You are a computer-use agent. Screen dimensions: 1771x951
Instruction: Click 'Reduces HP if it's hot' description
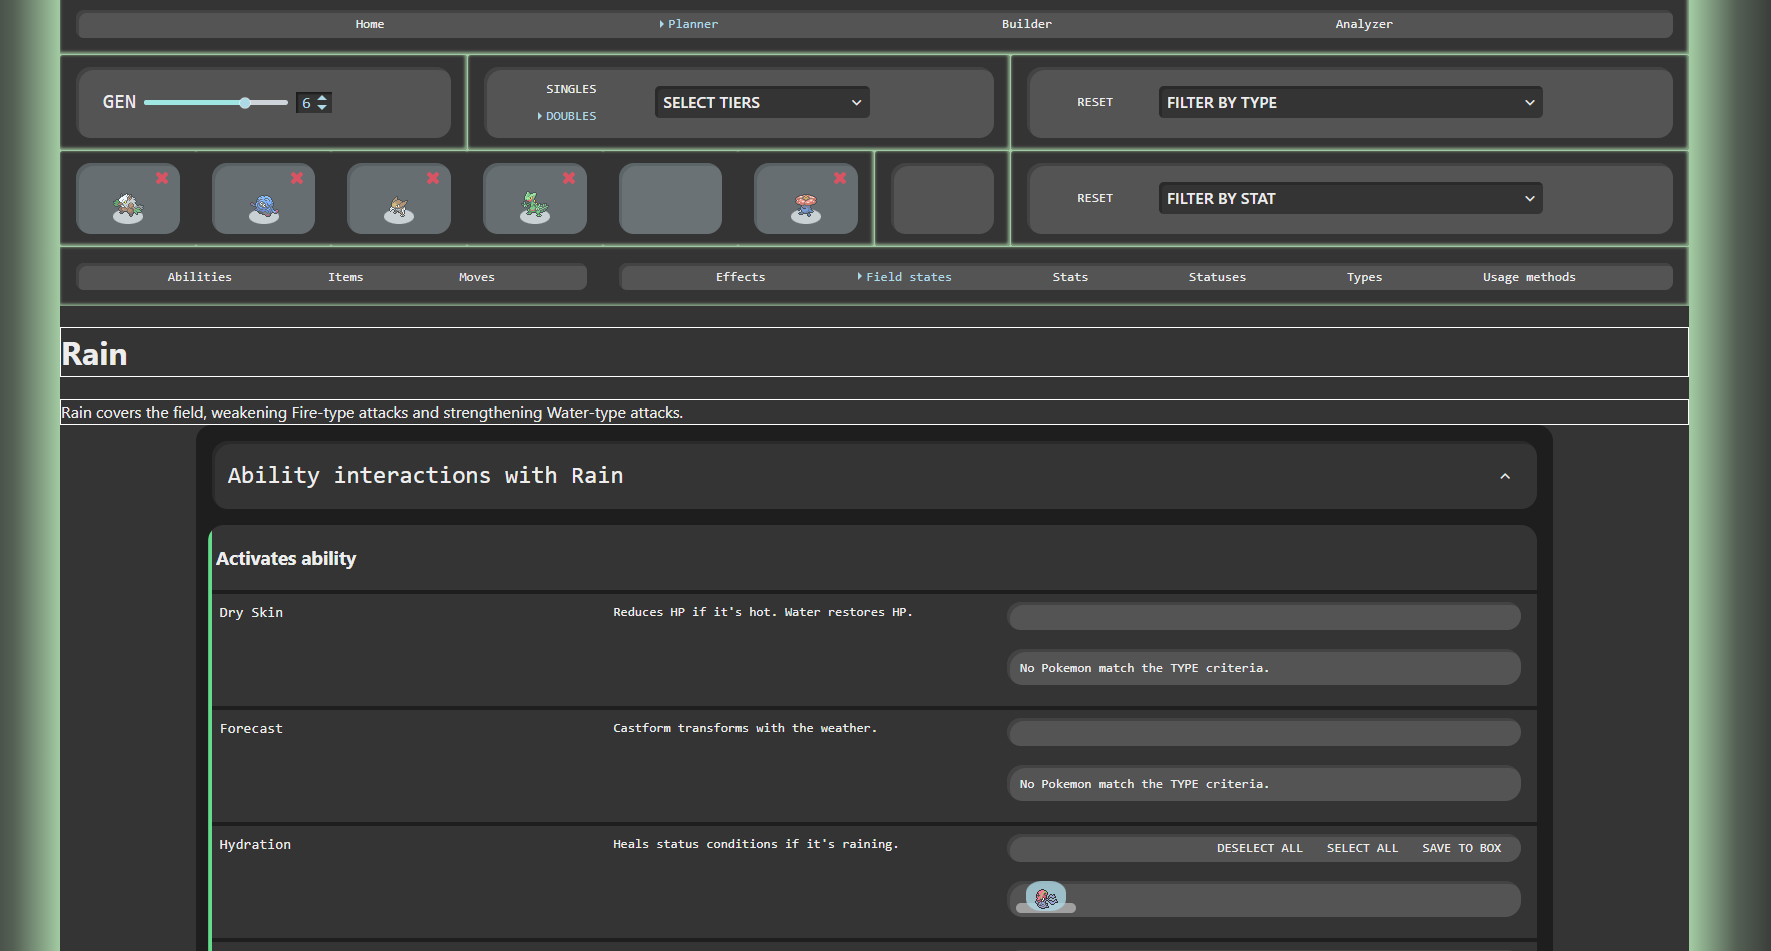pyautogui.click(x=763, y=612)
